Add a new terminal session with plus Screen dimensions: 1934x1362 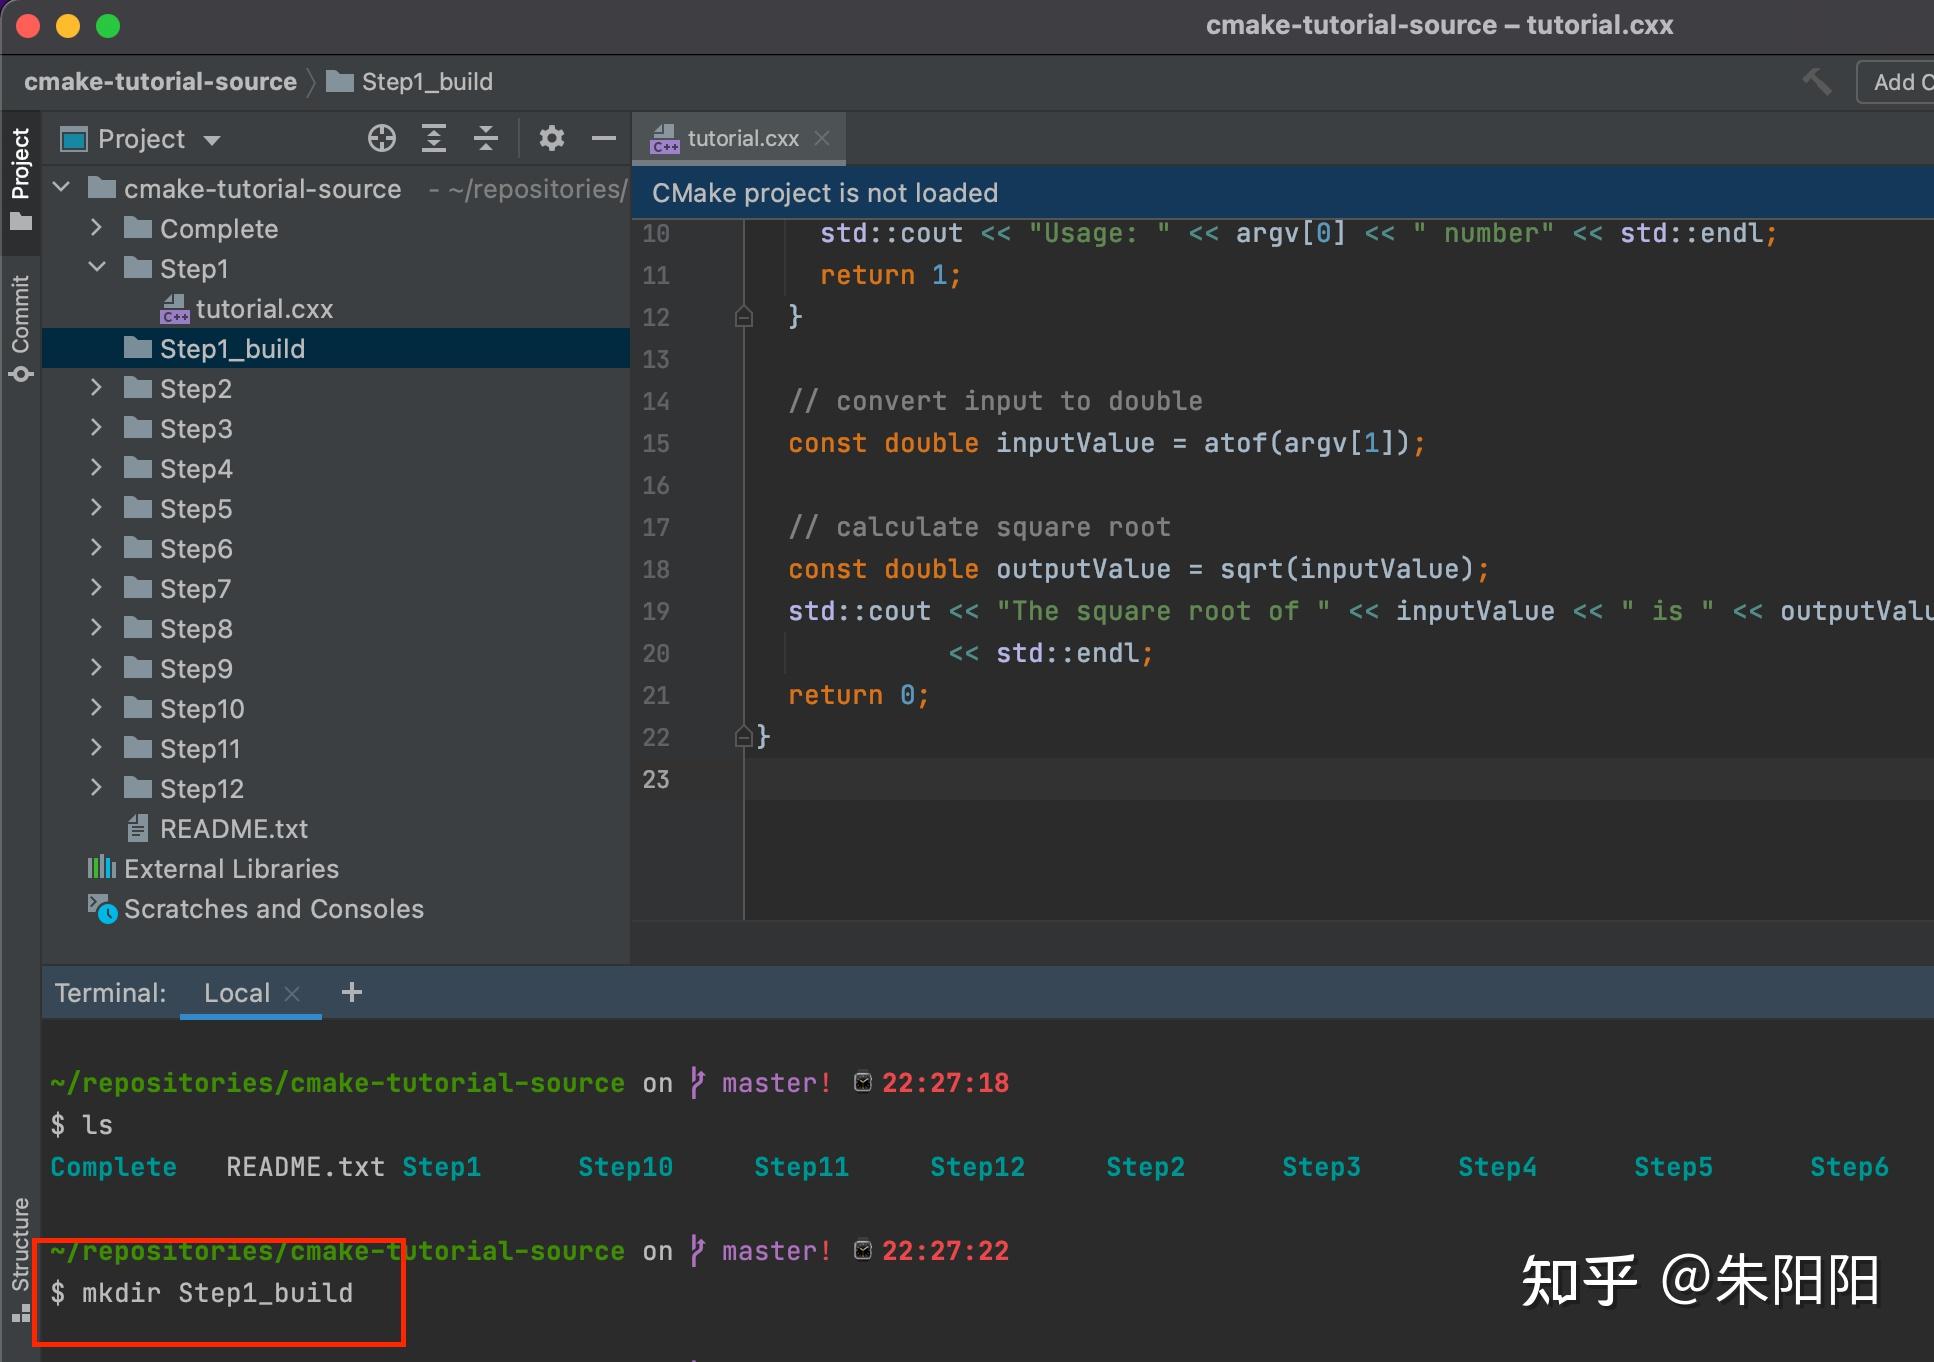tap(351, 992)
